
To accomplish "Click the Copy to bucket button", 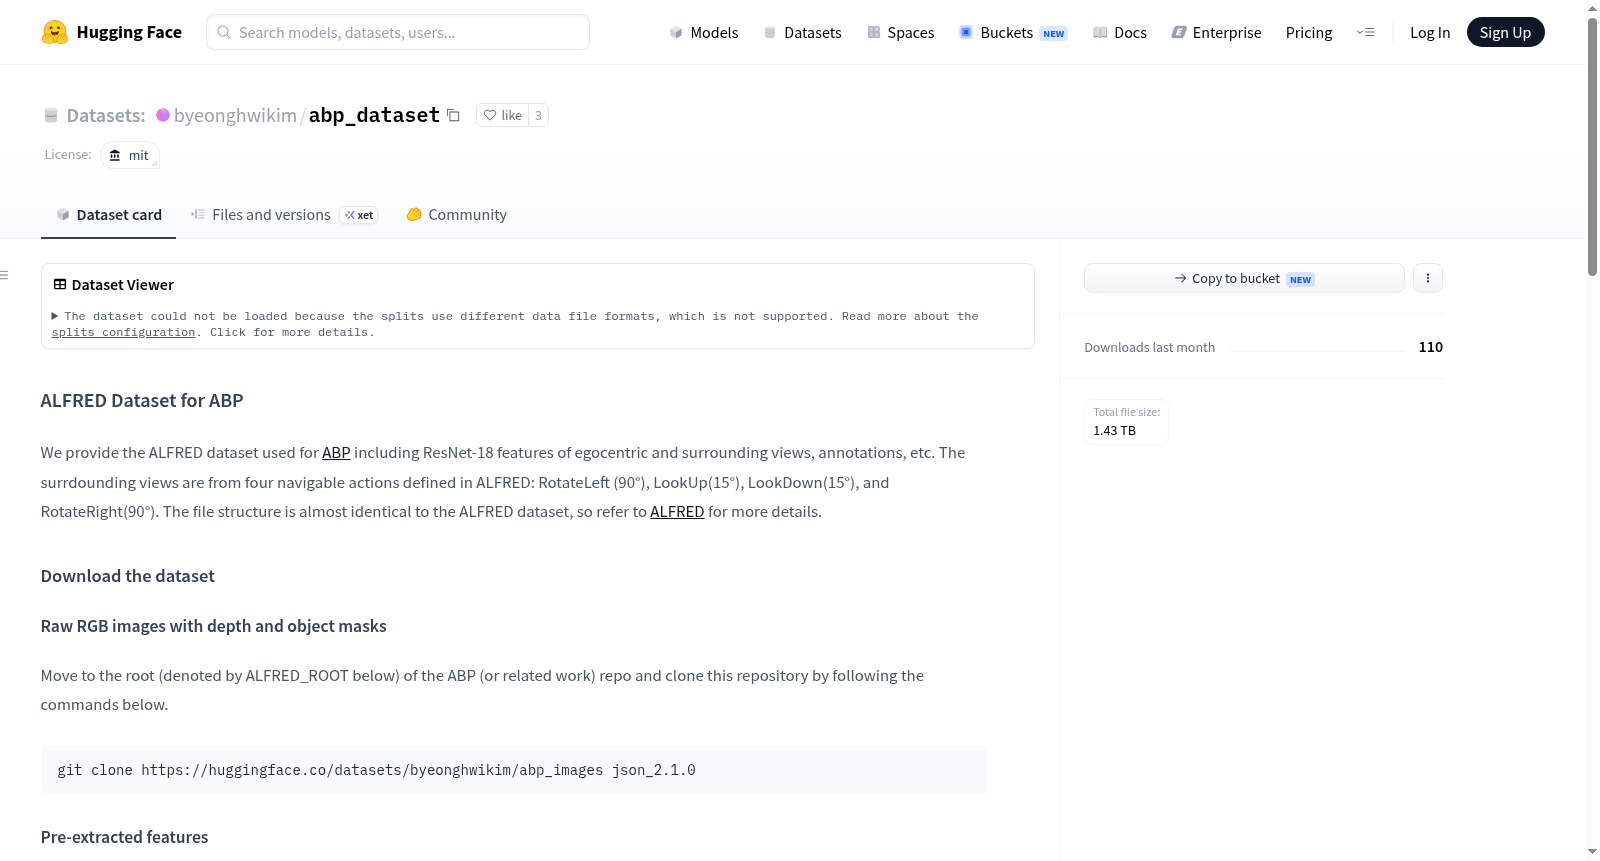I will pos(1244,278).
